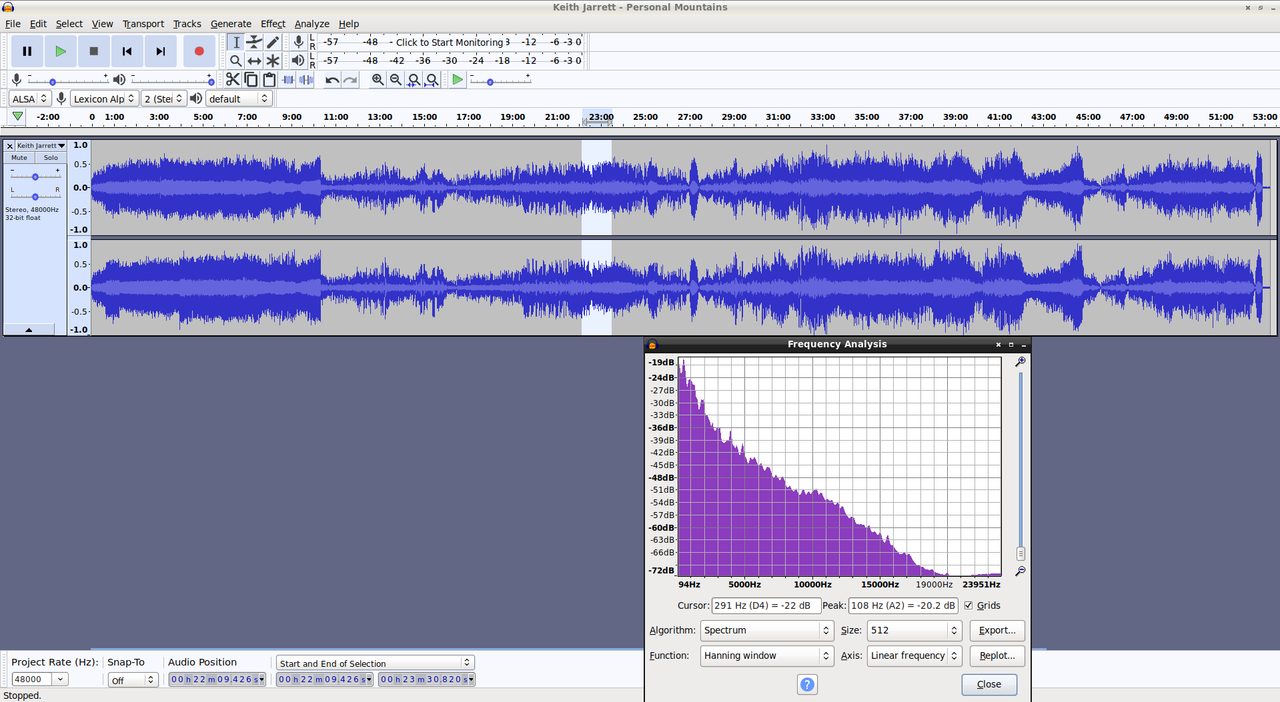1280x702 pixels.
Task: Solo the Keith Jarrett track
Action: 50,158
